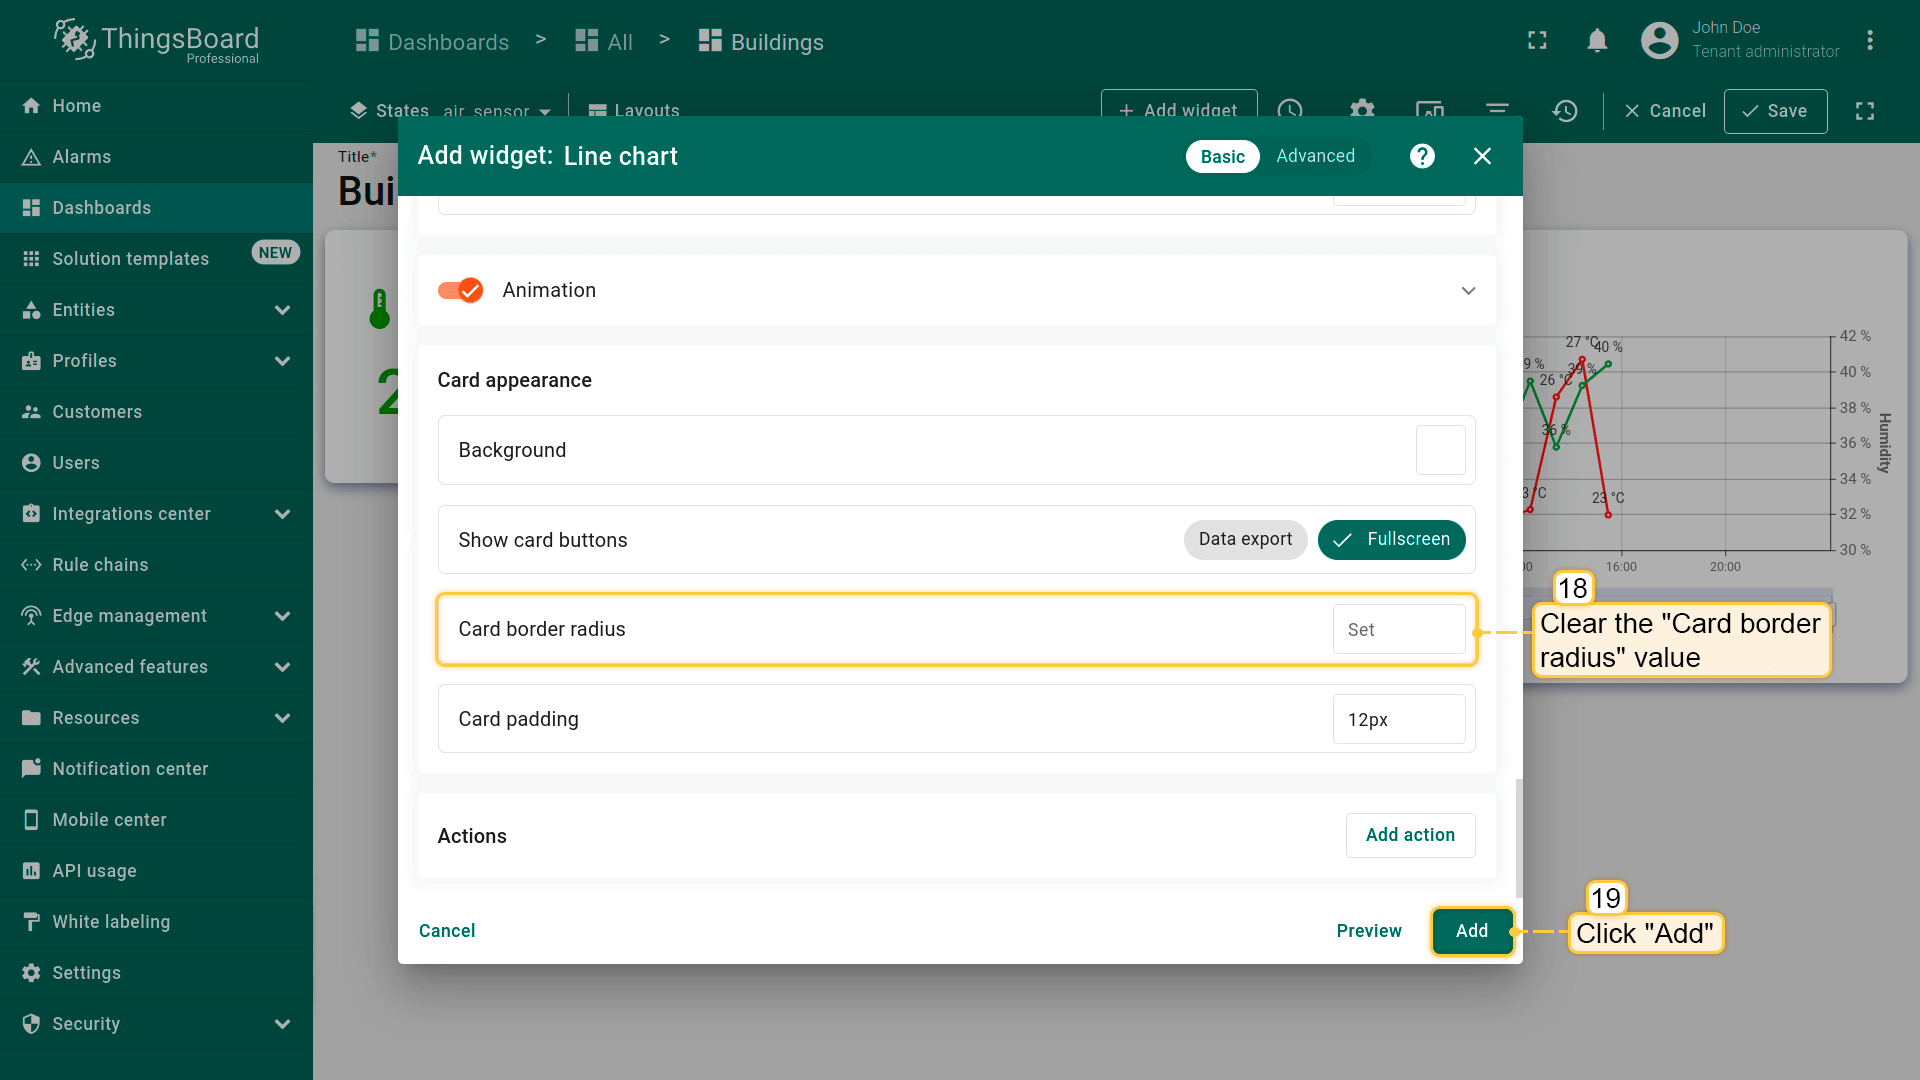Expand the Animation settings chevron
Screen dimensions: 1920x1080
click(x=1468, y=291)
